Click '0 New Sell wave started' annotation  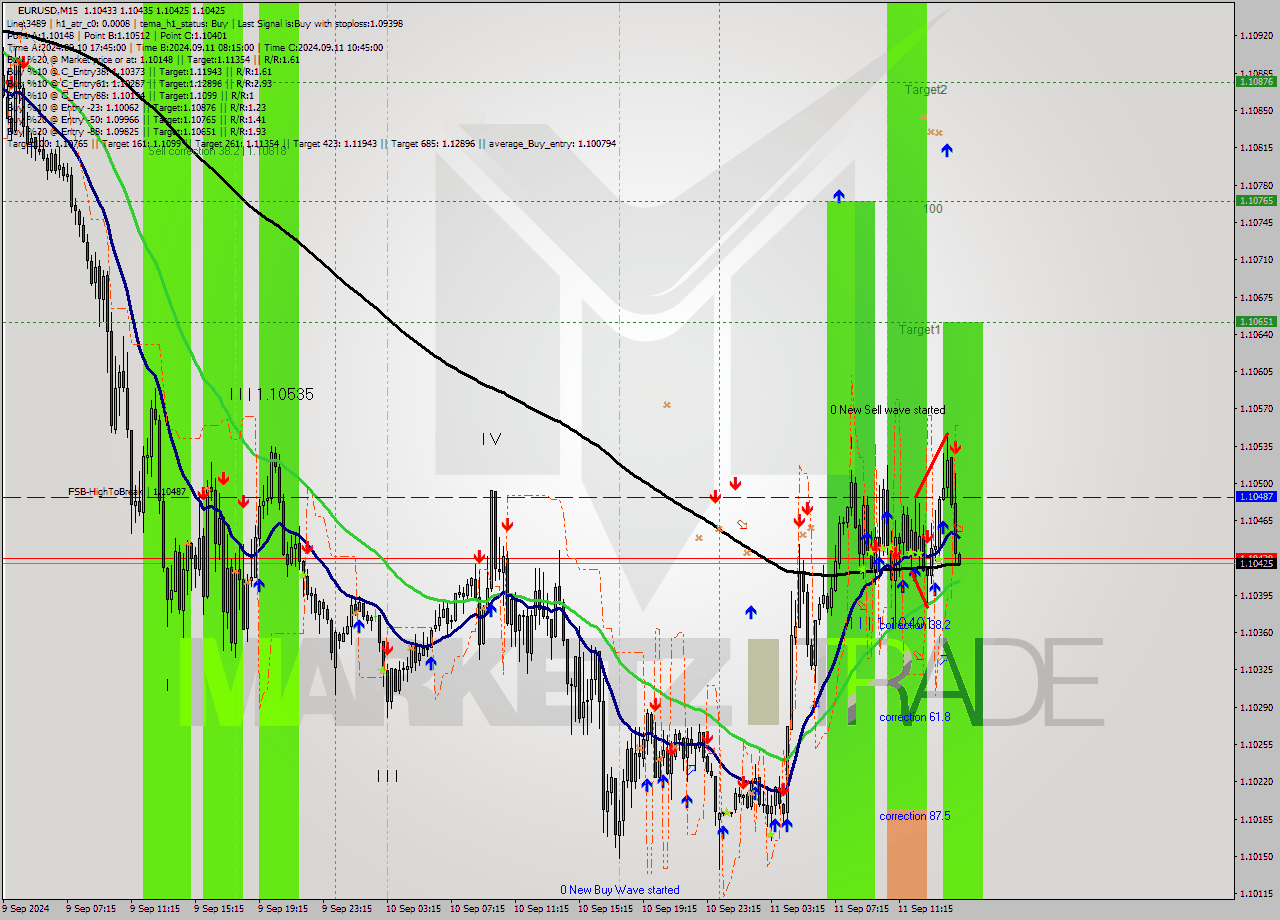pos(887,410)
